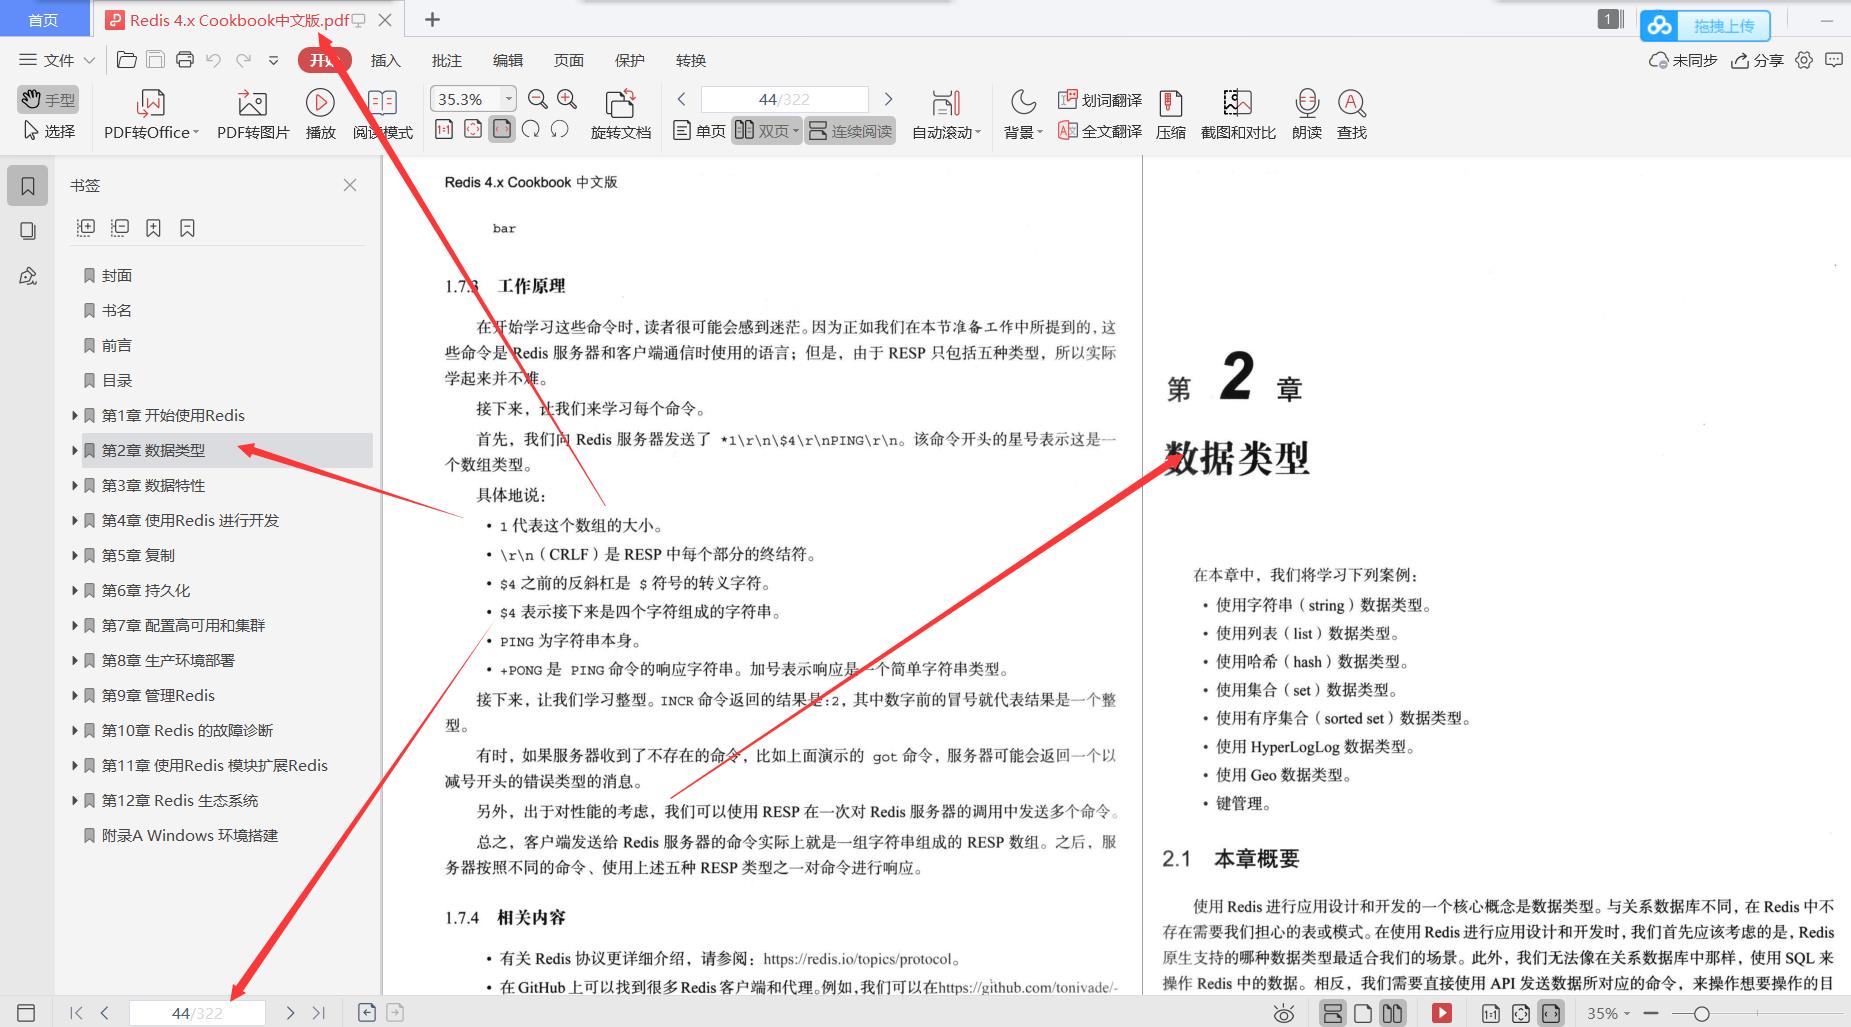Toggle bookmark panel icon in left sidebar
The height and width of the screenshot is (1027, 1851).
point(28,185)
